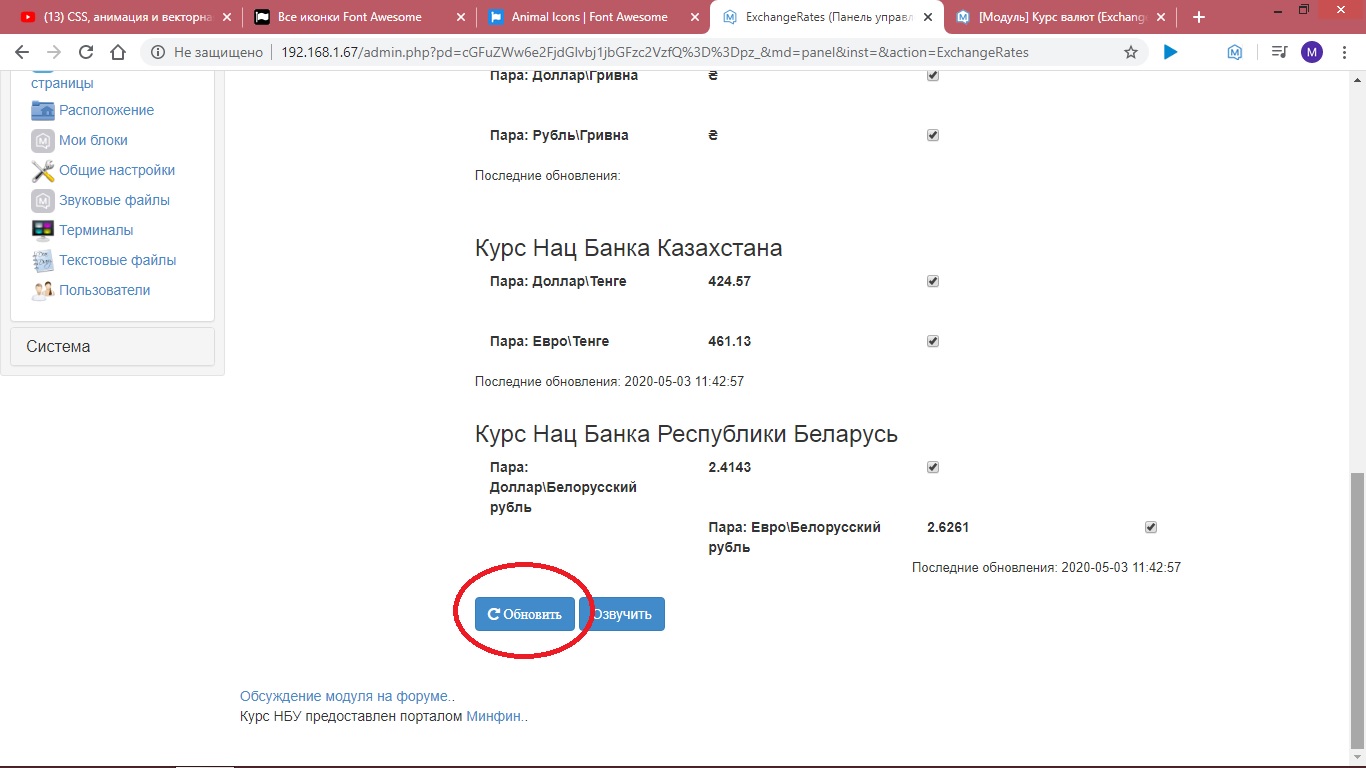1366x768 pixels.
Task: Click the Пользователи people icon
Action: (43, 290)
